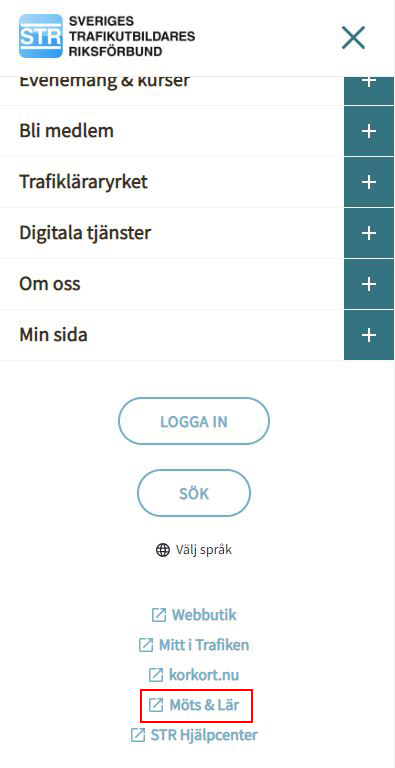Screen dimensions: 395x768
Task: Click the external link icon beside Mitt i Trafiken
Action: 146,645
